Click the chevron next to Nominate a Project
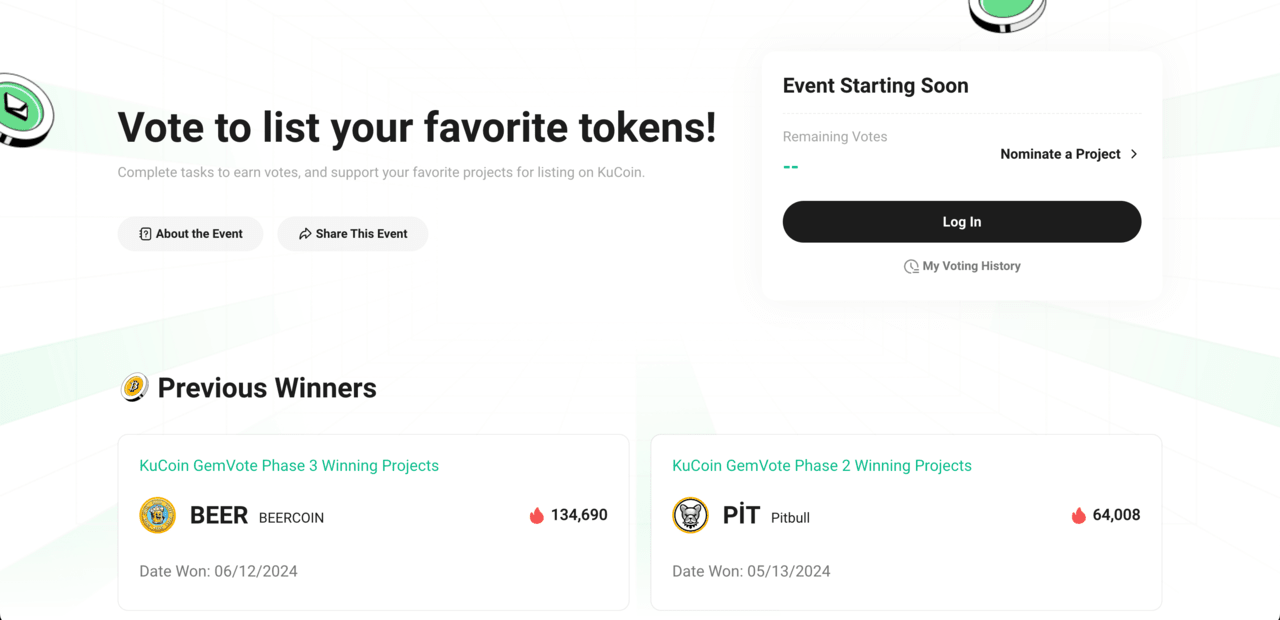 tap(1134, 154)
